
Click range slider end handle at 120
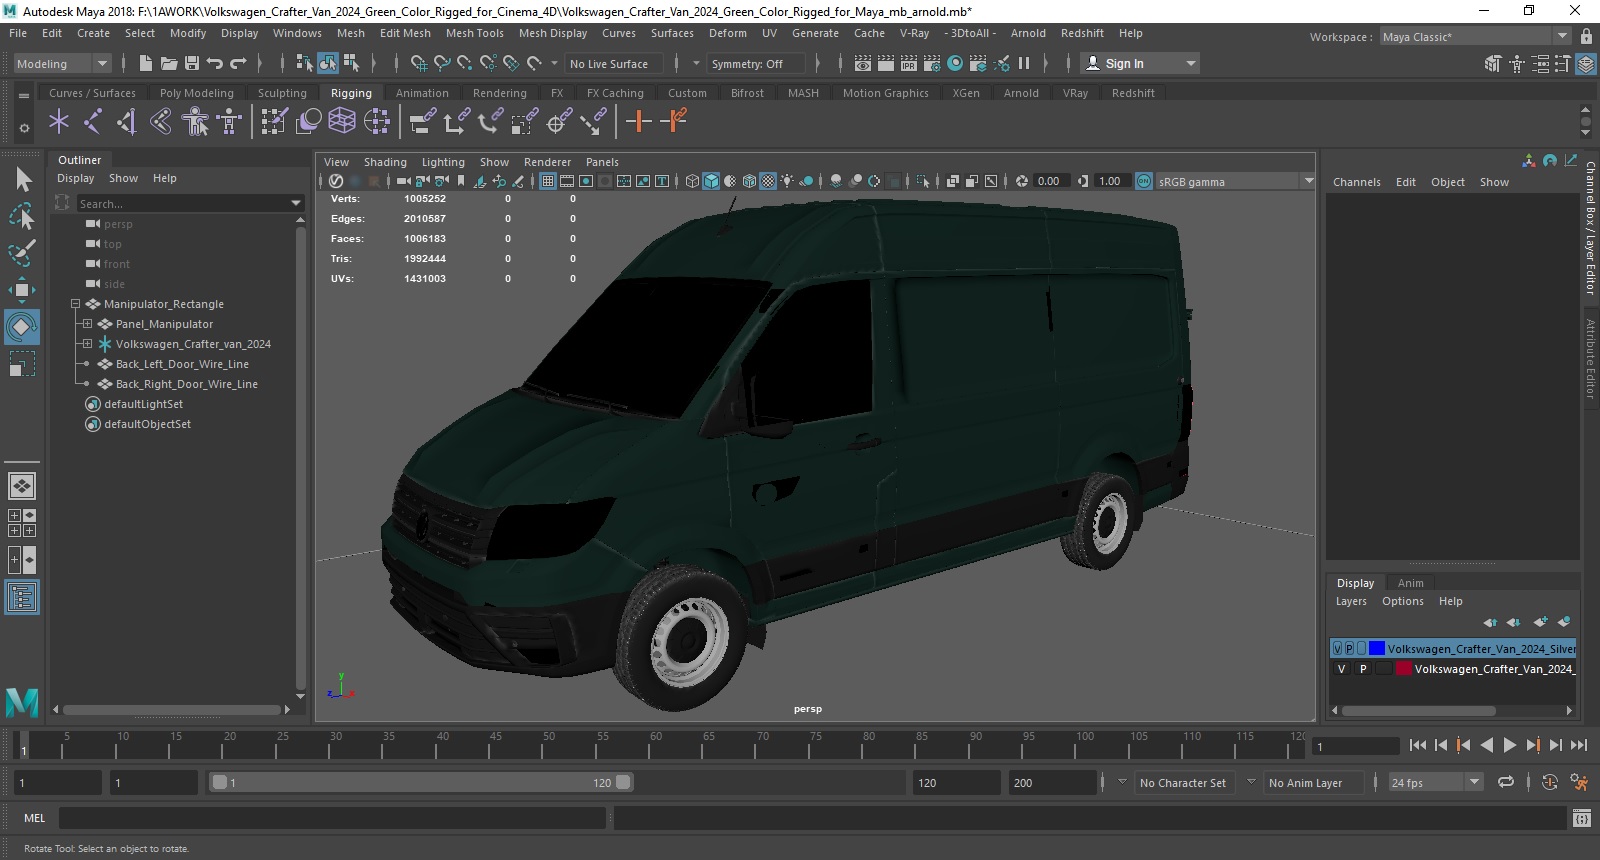(623, 782)
